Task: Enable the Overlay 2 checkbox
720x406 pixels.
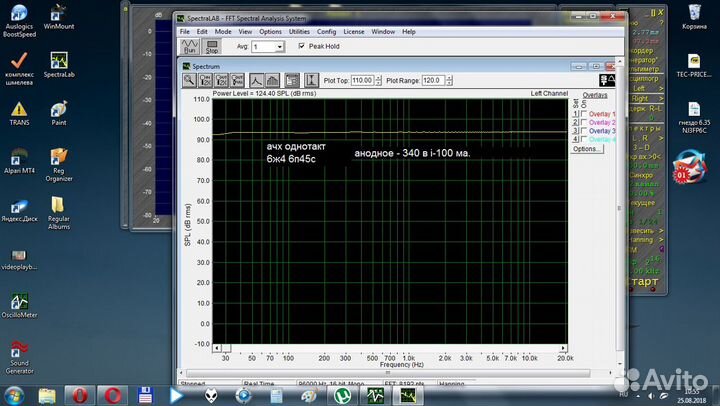Action: (582, 123)
